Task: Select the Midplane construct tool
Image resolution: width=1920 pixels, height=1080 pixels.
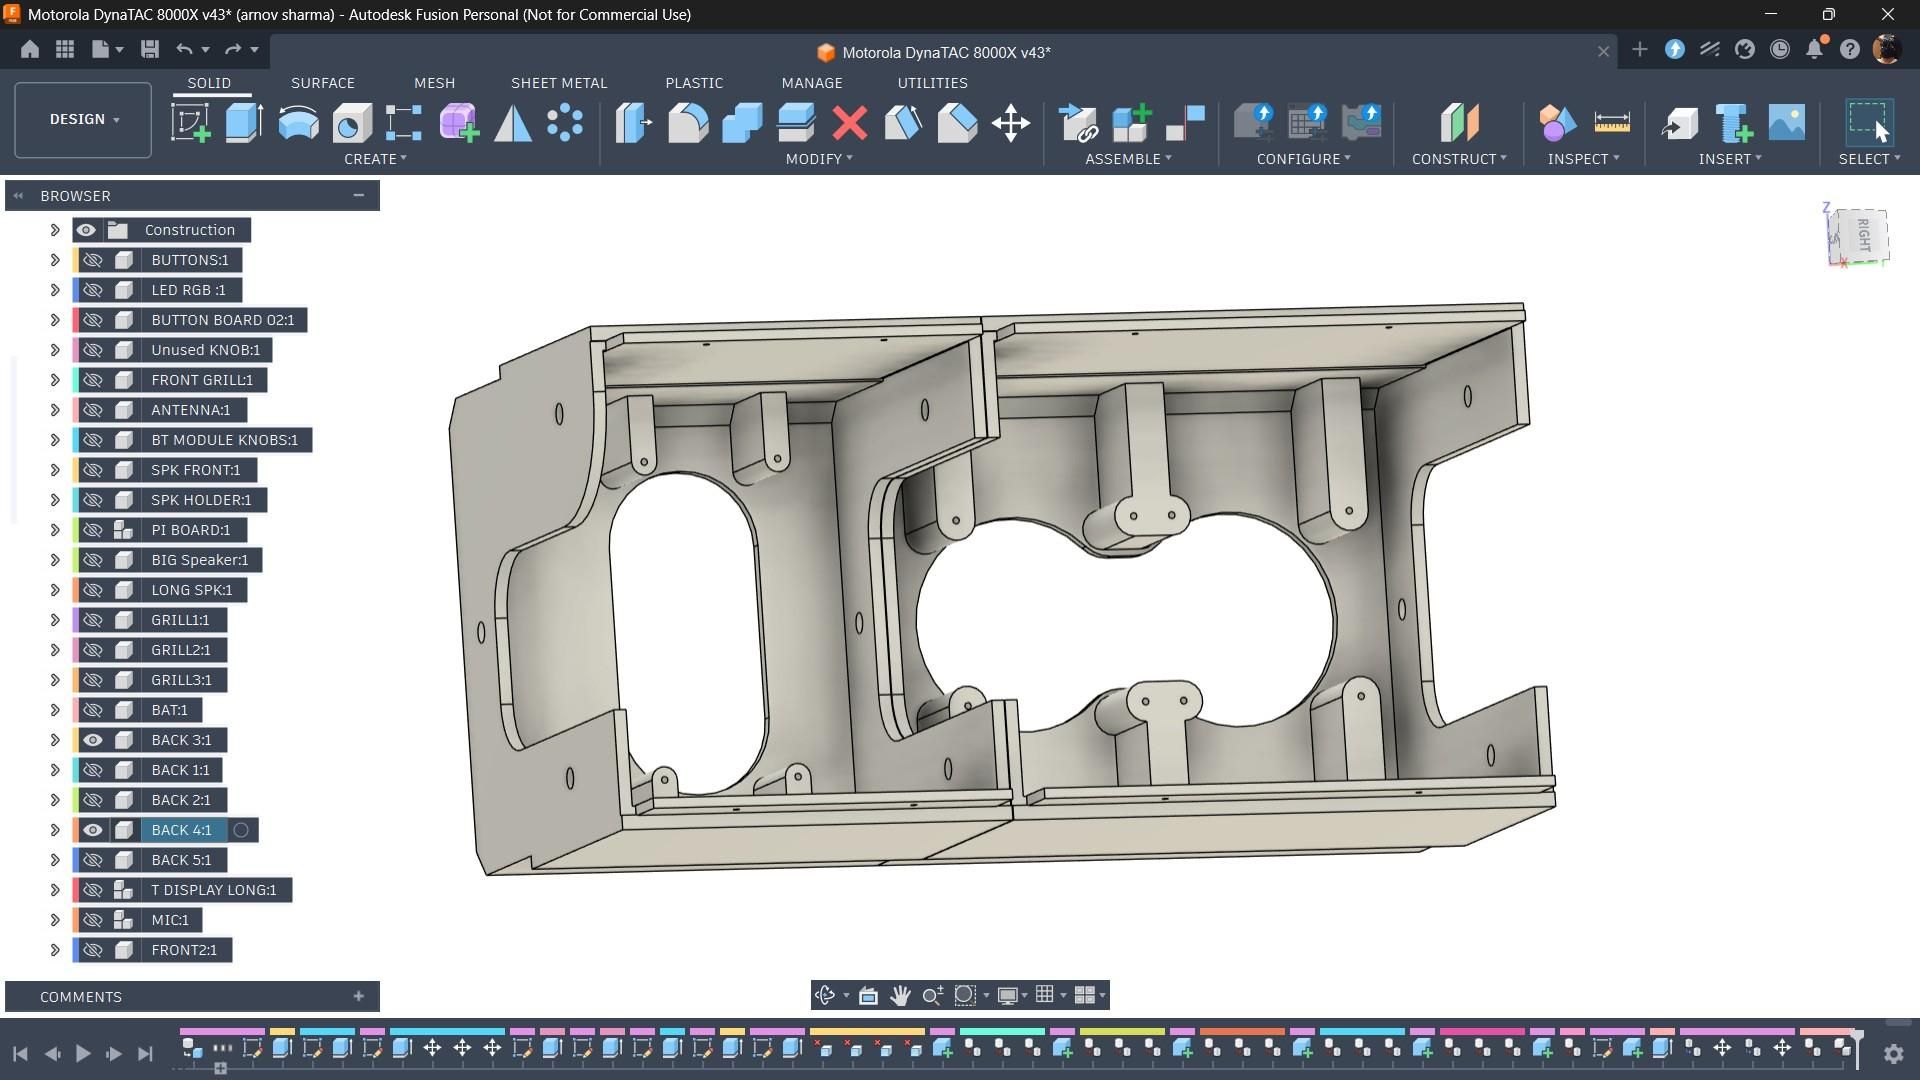Action: tap(1459, 123)
